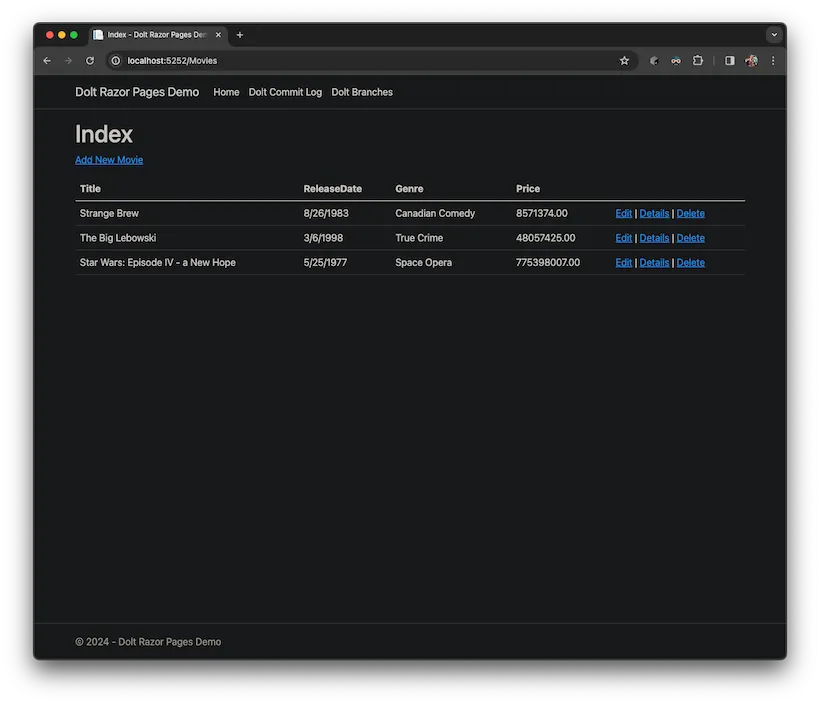Navigate to Dolt Branches
Image resolution: width=820 pixels, height=704 pixels.
tap(362, 92)
